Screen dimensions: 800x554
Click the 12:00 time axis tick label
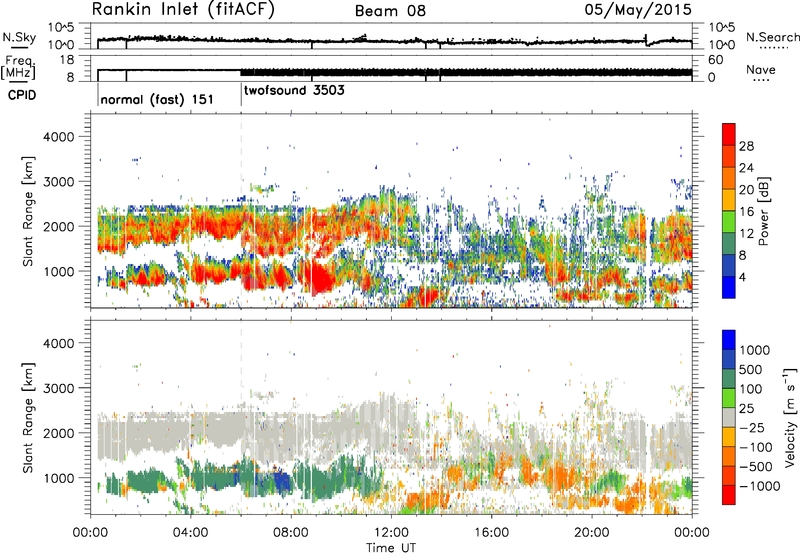click(x=391, y=533)
